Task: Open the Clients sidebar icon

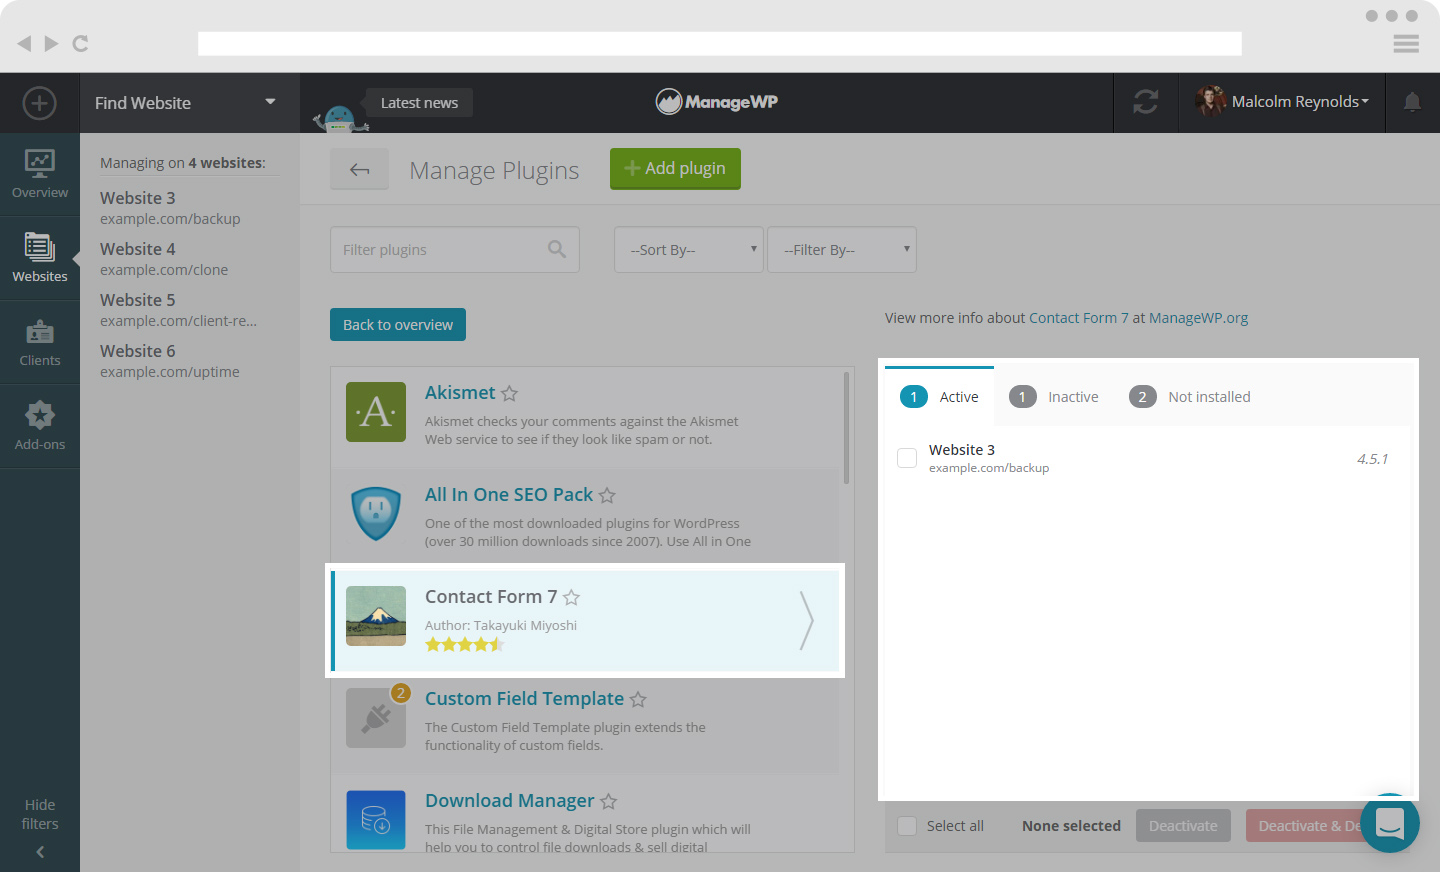Action: tap(40, 342)
